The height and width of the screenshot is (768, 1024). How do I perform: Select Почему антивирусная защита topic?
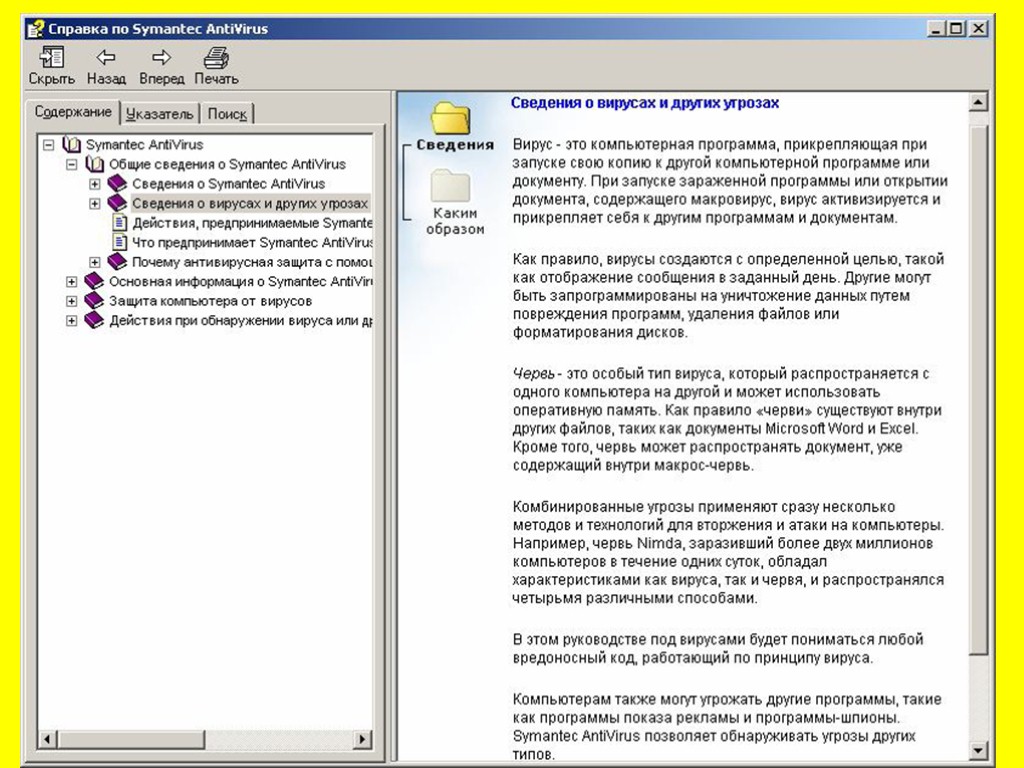[252, 262]
